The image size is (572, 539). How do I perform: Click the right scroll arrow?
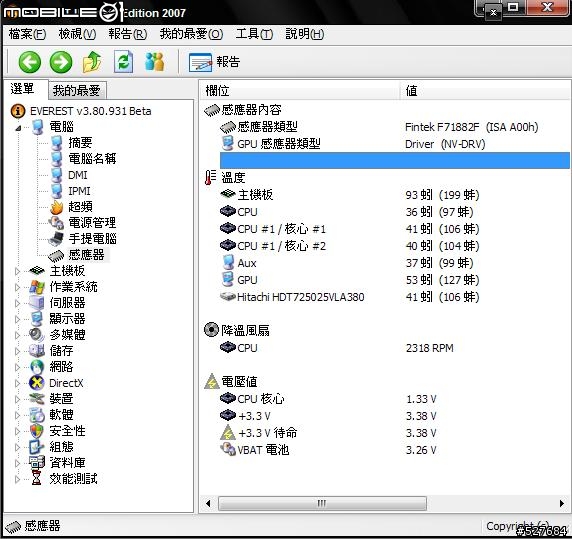pos(562,503)
